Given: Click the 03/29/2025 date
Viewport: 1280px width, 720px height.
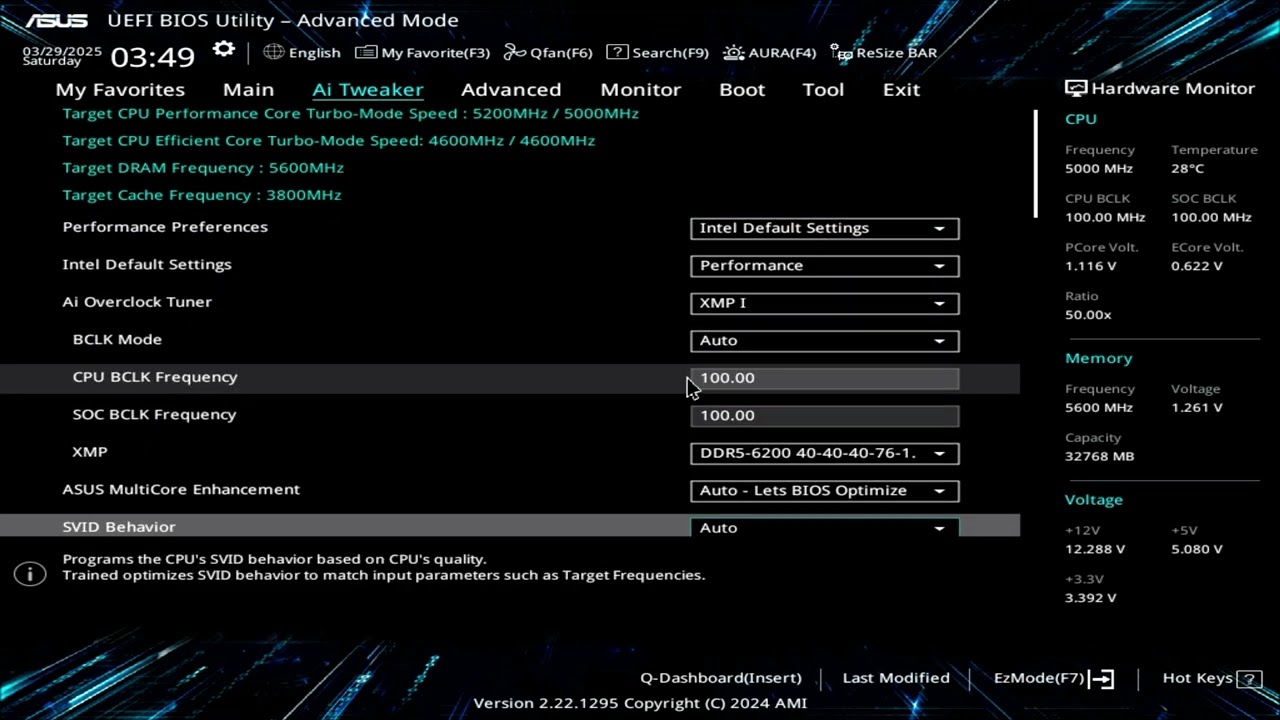Looking at the screenshot, I should tap(62, 50).
